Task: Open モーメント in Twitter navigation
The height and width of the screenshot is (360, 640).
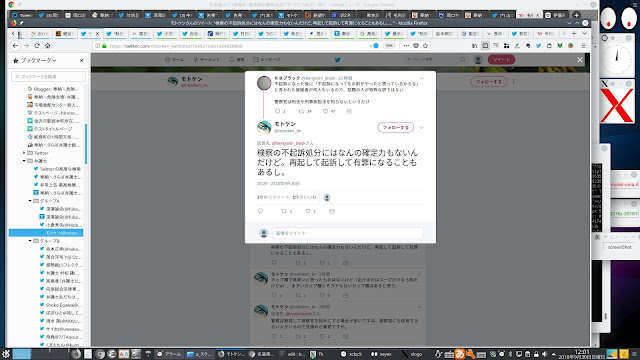Action: click(207, 60)
